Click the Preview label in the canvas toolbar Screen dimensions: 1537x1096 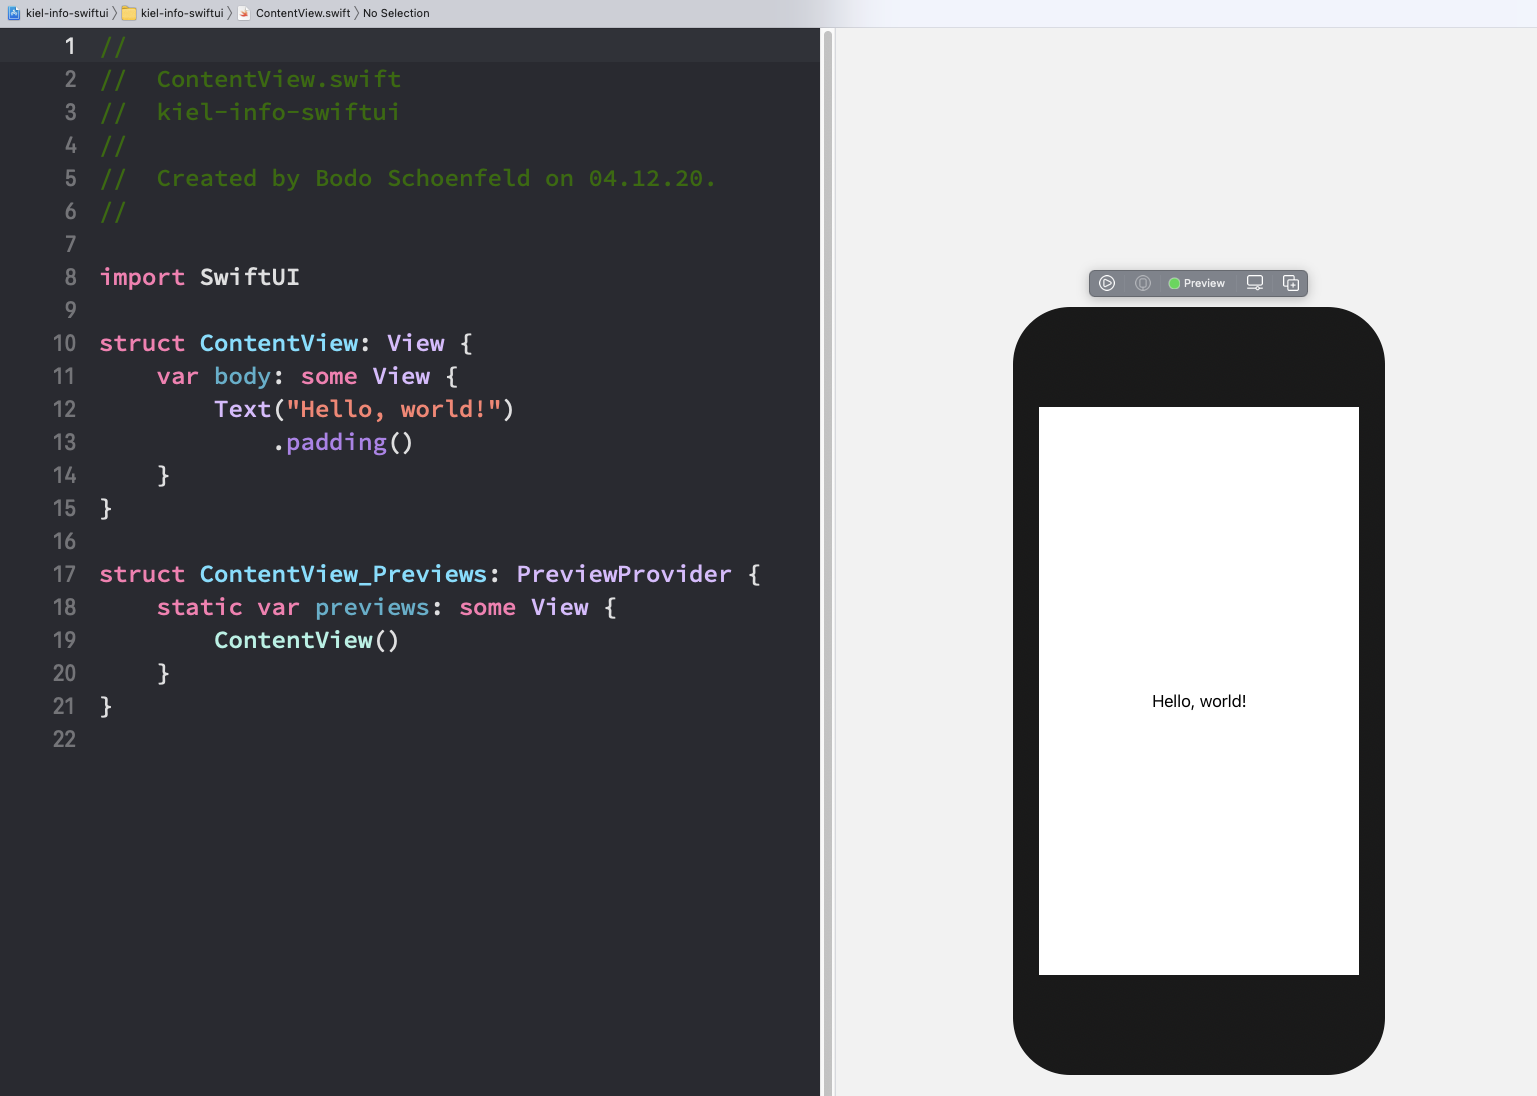(1203, 283)
